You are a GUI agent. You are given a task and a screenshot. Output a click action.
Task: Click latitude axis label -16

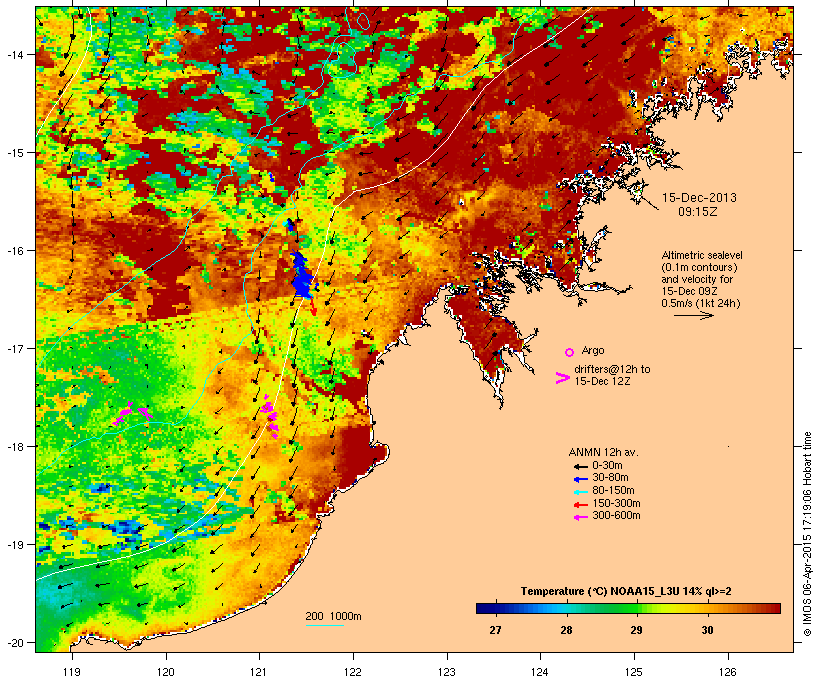(14, 251)
